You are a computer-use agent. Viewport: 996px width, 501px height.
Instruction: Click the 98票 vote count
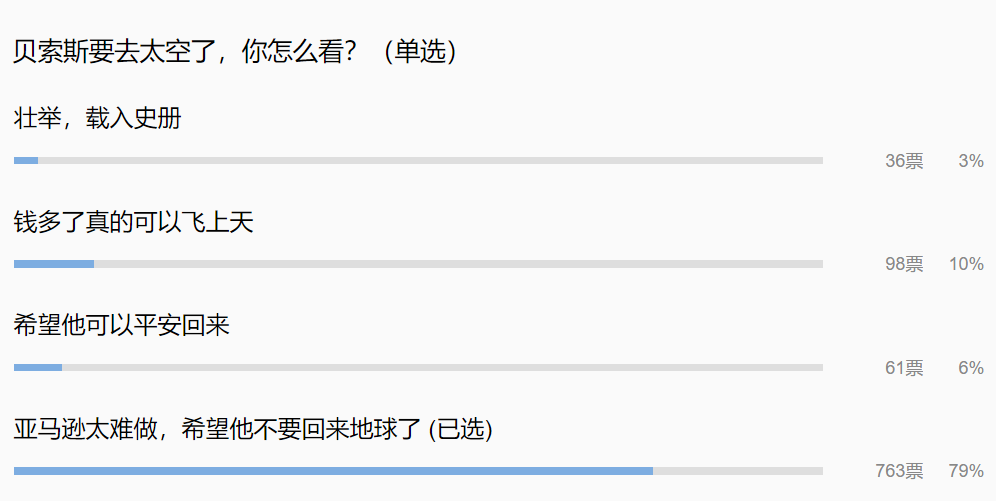tap(904, 265)
